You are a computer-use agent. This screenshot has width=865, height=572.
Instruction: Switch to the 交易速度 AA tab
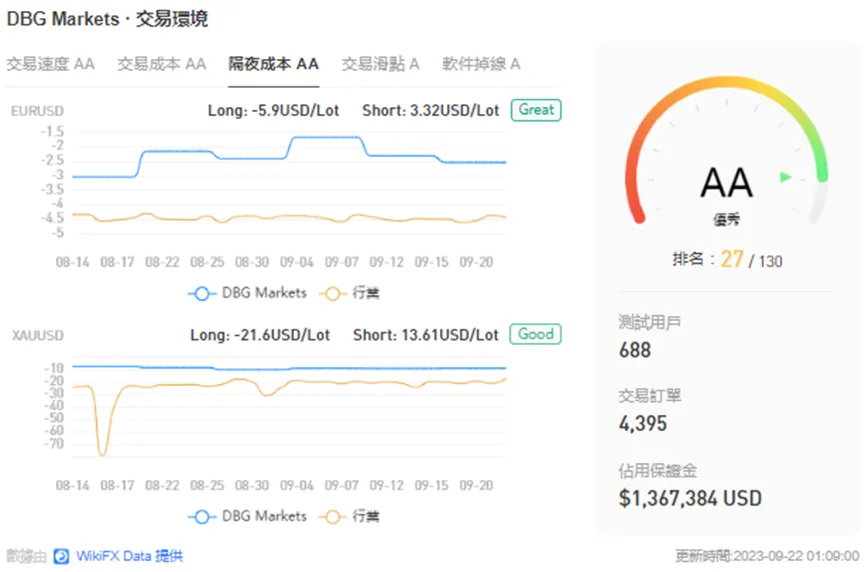(50, 64)
